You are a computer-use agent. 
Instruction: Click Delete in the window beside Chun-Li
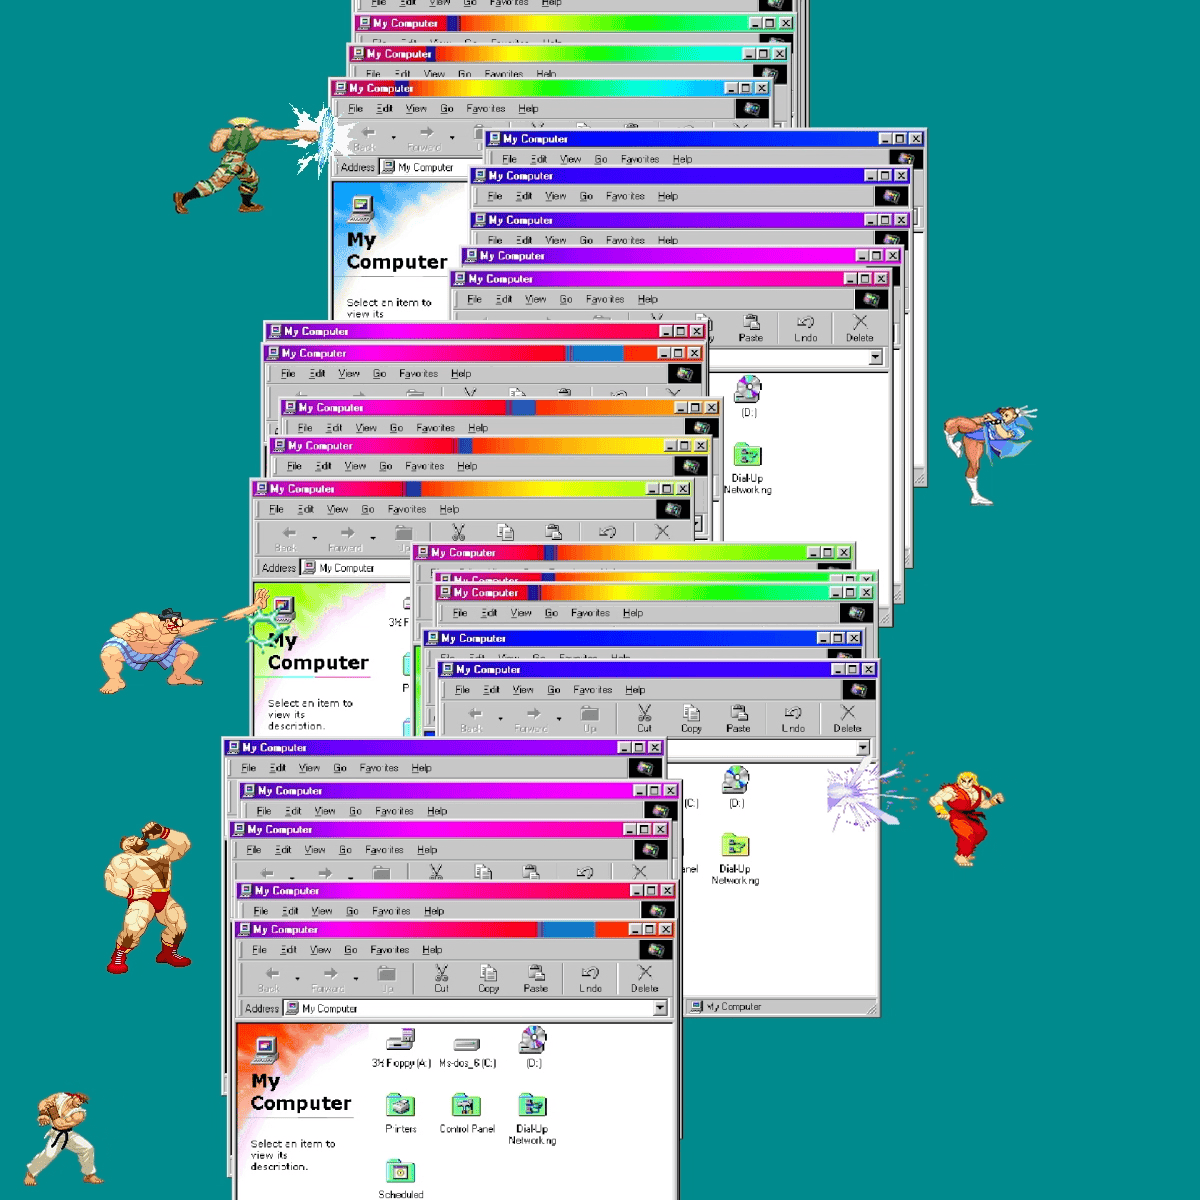[x=860, y=328]
